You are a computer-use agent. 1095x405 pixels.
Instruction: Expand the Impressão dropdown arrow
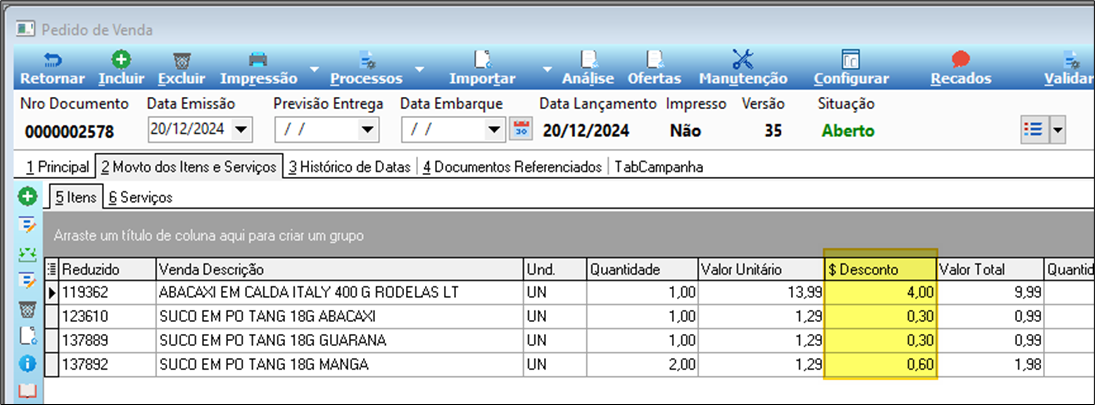314,69
